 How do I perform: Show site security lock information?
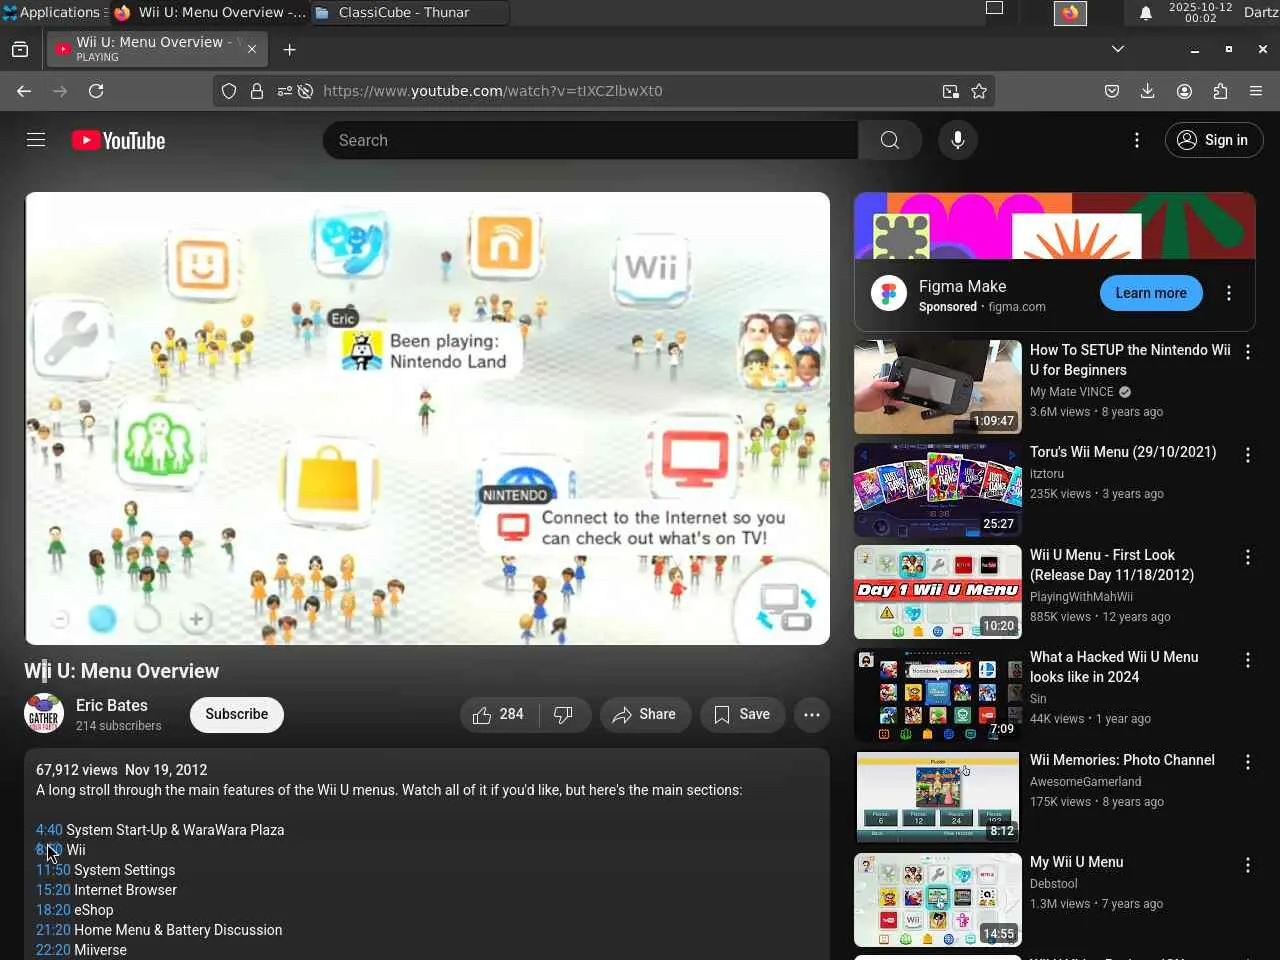click(257, 91)
